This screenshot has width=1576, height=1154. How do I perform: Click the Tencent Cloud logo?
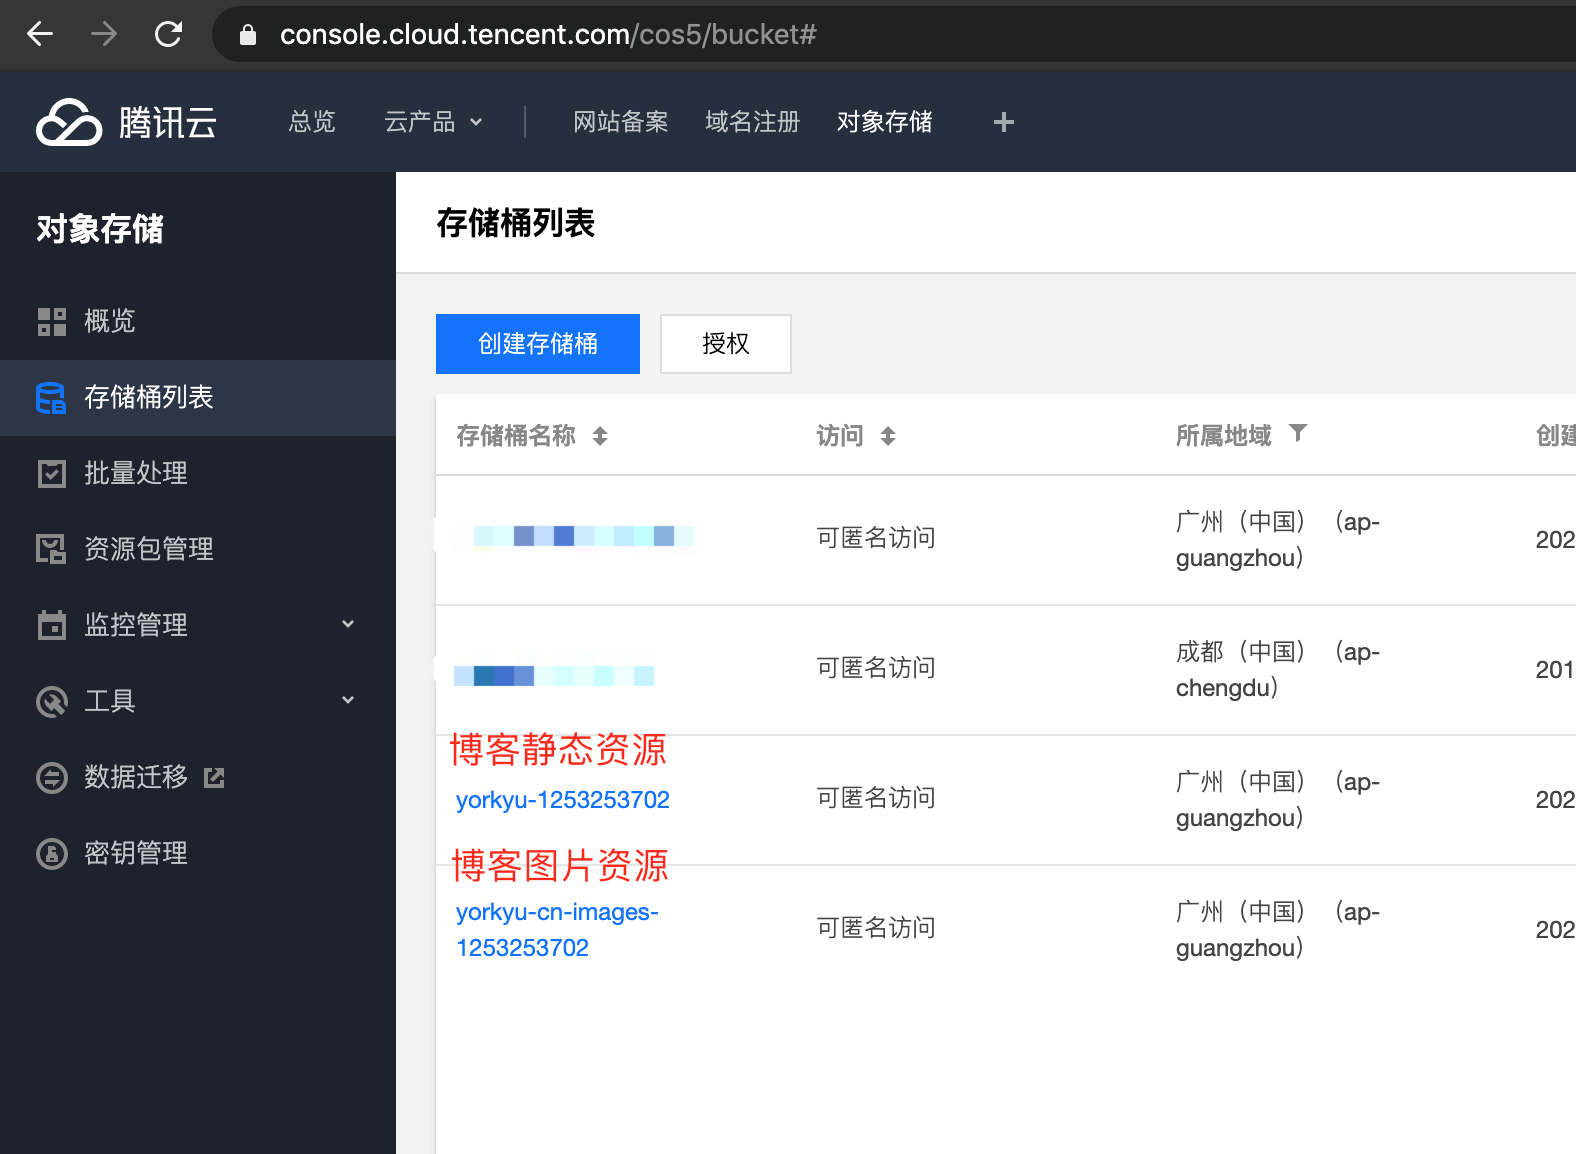[x=127, y=122]
